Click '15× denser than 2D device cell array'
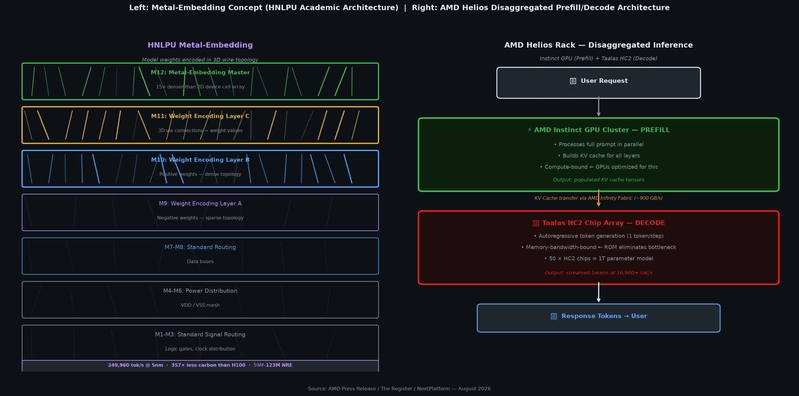799x396 pixels. (x=200, y=87)
